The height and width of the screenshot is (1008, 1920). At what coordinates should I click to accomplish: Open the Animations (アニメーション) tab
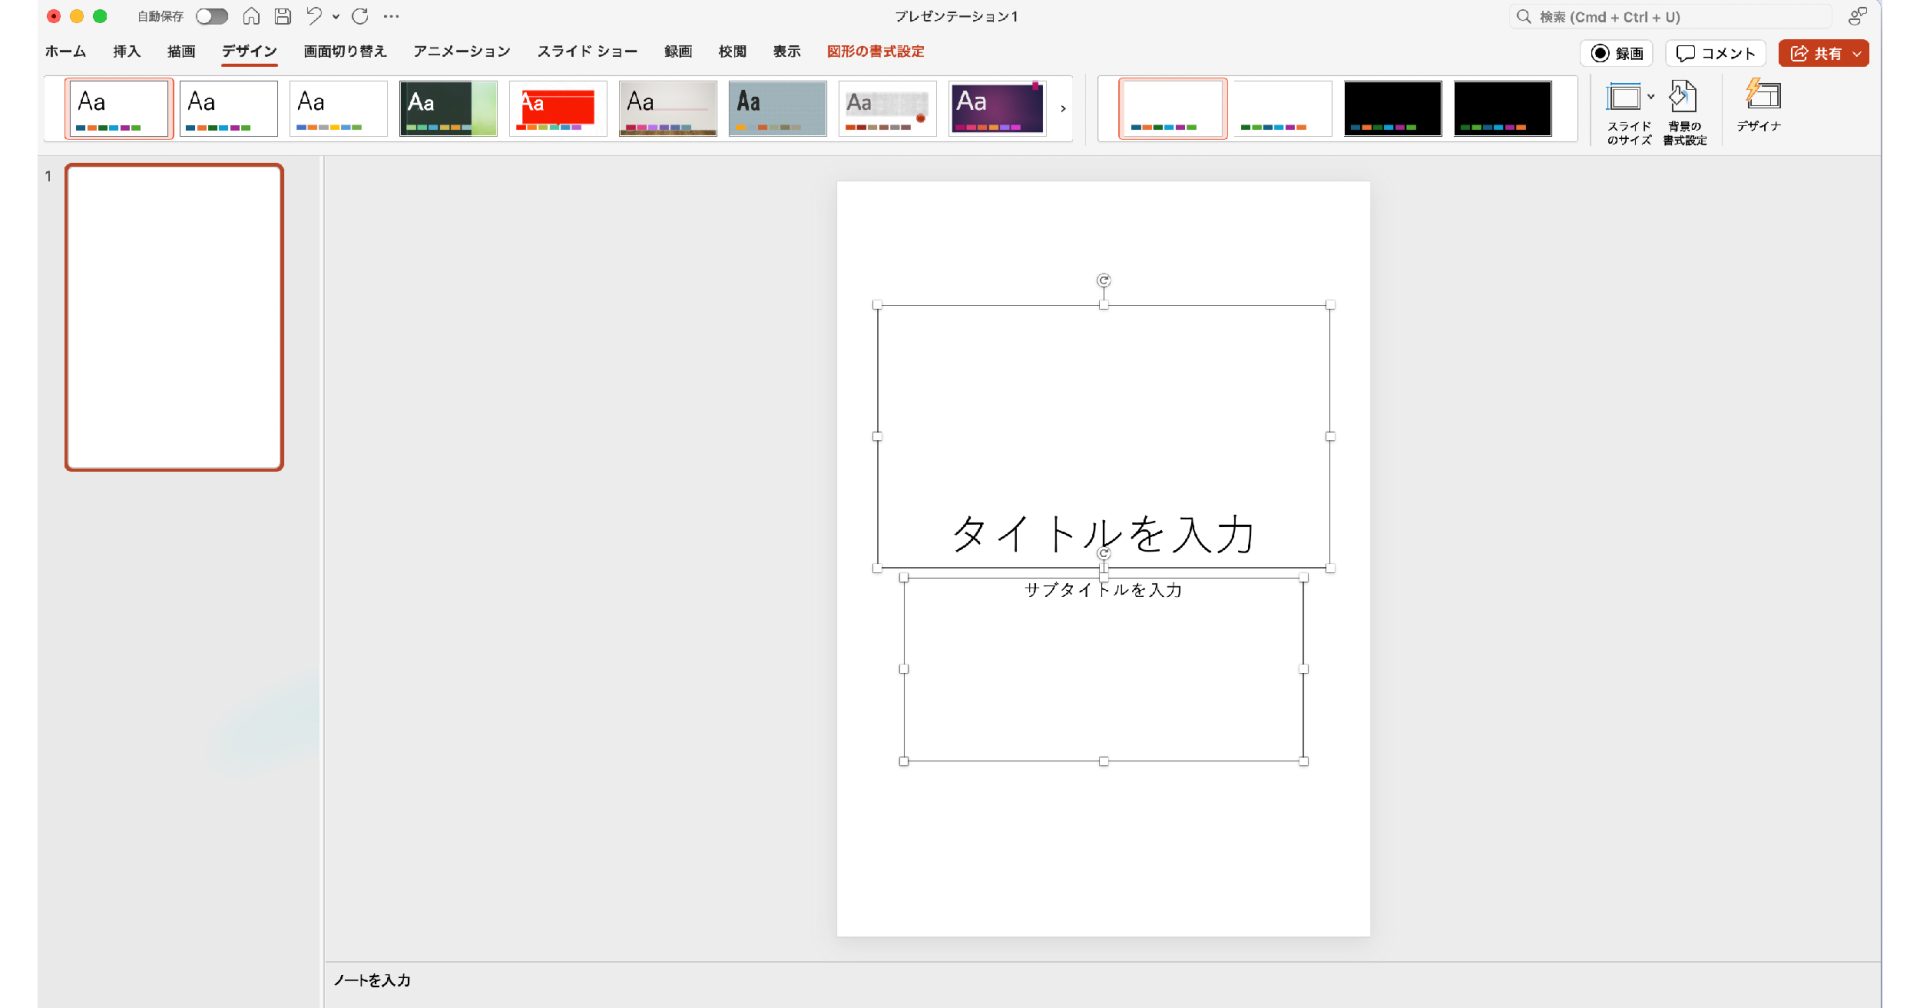tap(461, 51)
